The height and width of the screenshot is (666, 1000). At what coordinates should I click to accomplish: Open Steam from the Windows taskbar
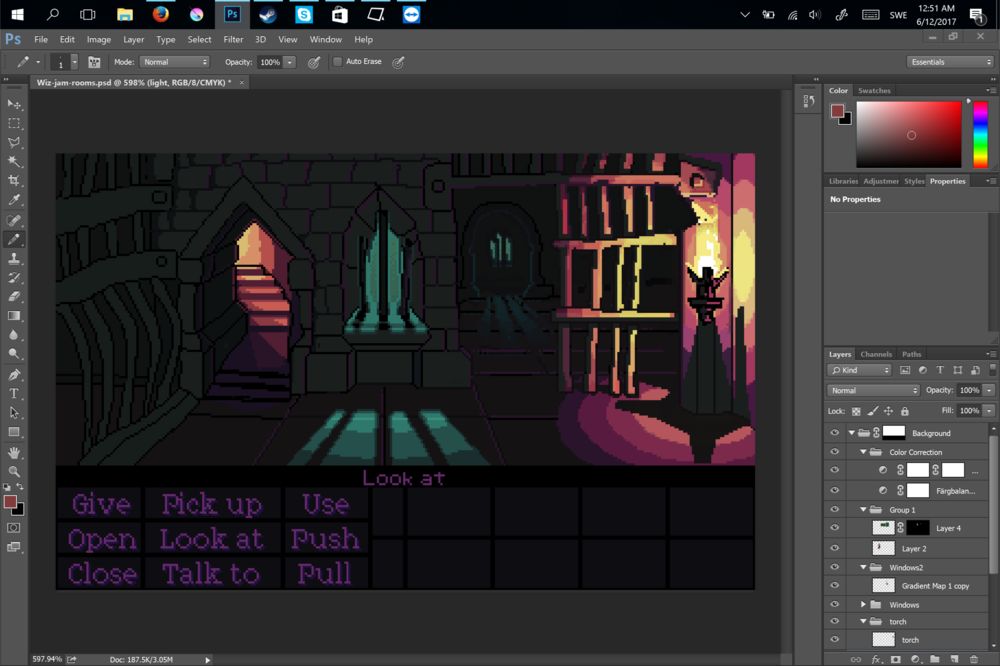point(267,15)
